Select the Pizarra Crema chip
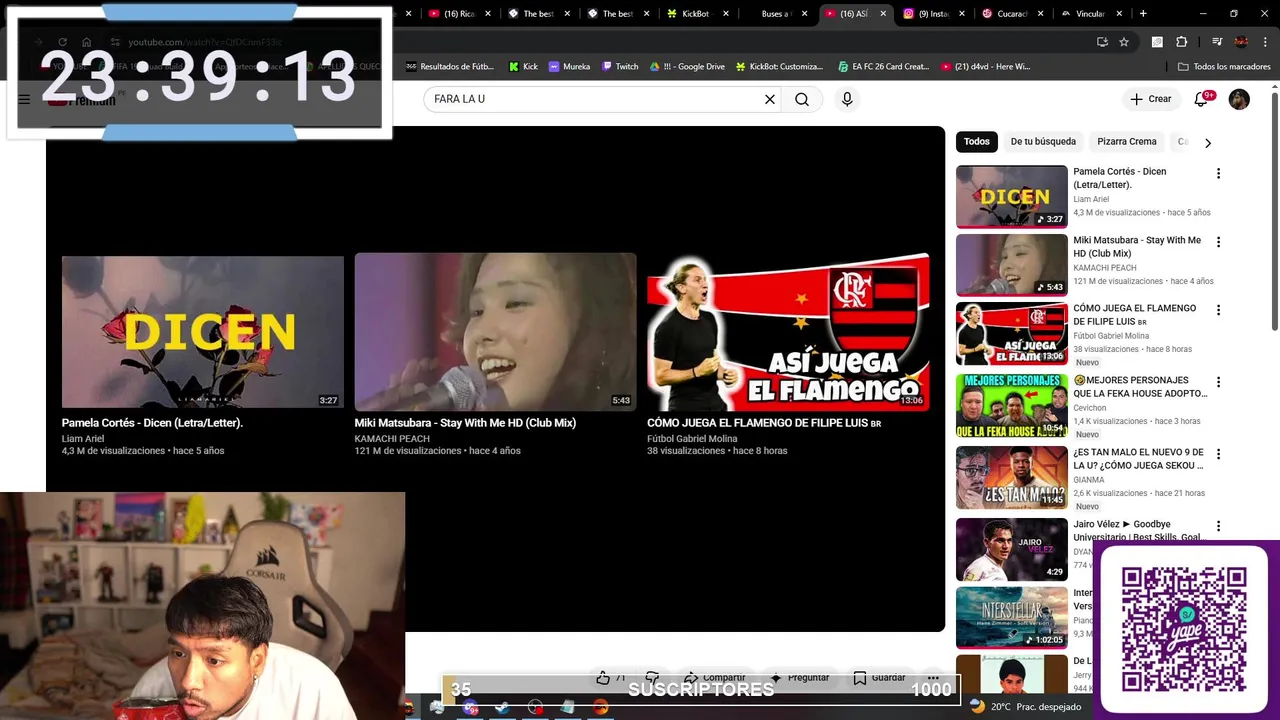This screenshot has width=1280, height=720. tap(1127, 142)
